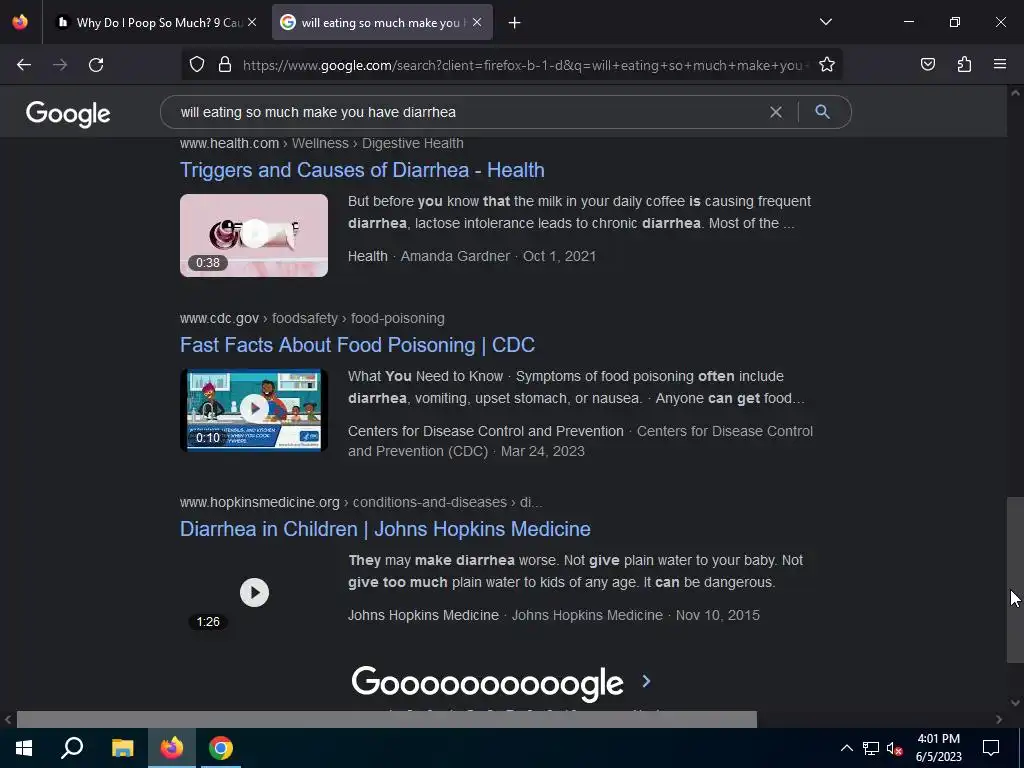The width and height of the screenshot is (1024, 768).
Task: Play the CDC video thumbnail showing 0:10
Action: point(254,410)
